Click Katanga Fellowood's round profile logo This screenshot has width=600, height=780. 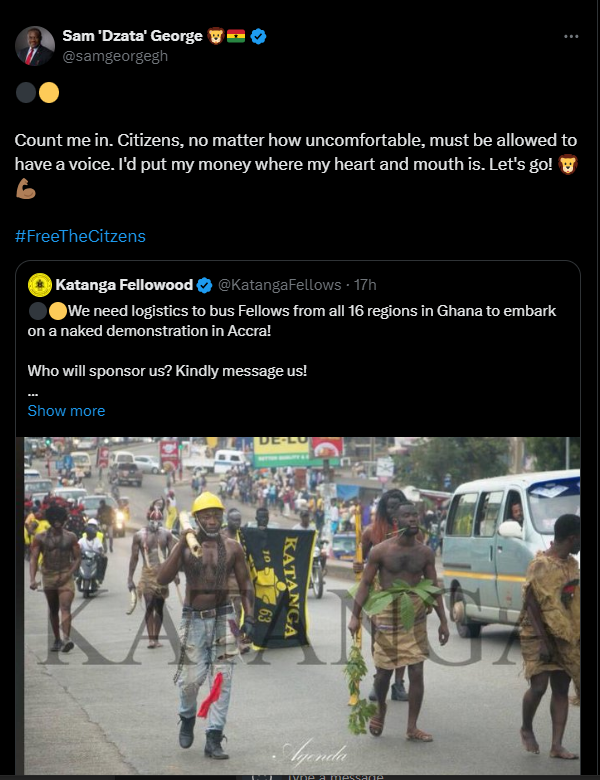40,285
